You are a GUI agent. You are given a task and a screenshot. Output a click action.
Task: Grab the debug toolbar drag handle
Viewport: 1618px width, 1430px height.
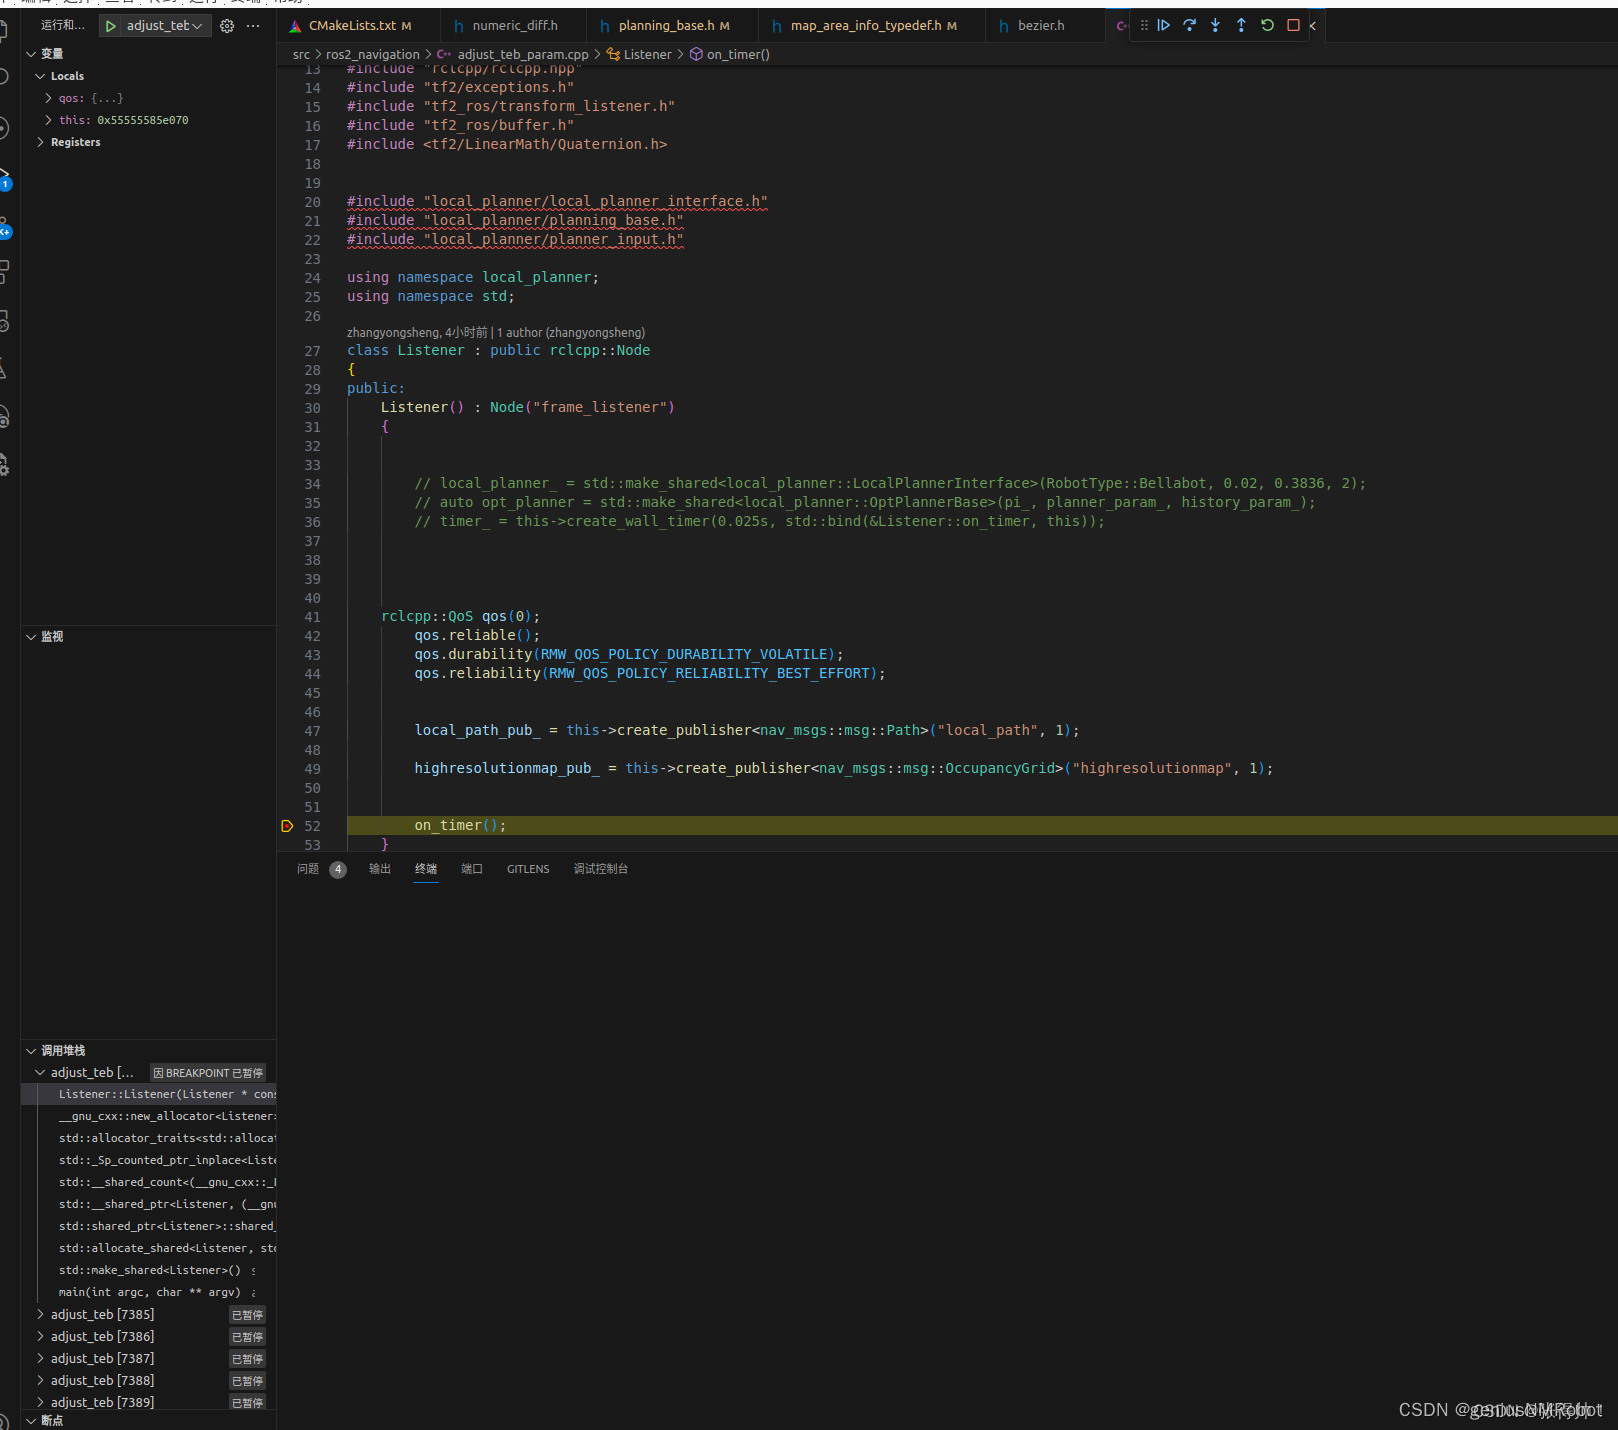coord(1144,25)
